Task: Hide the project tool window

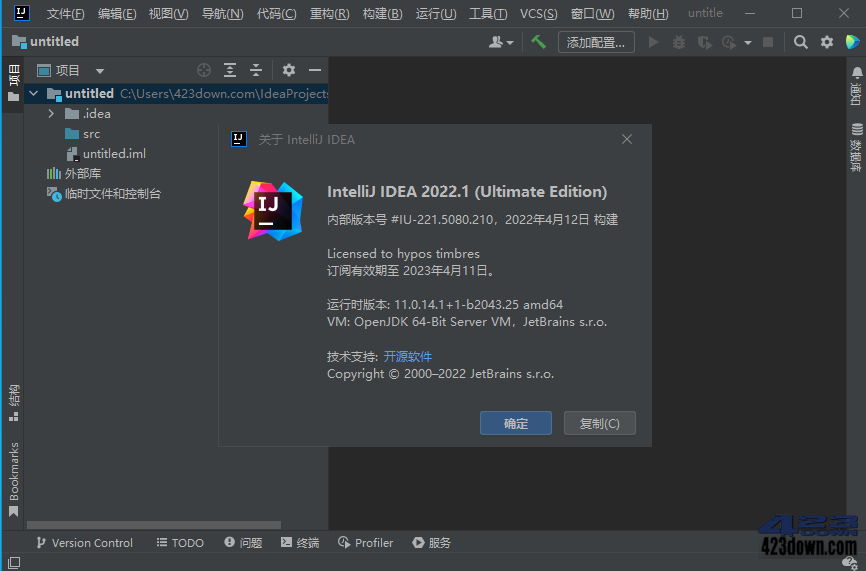Action: coord(315,70)
